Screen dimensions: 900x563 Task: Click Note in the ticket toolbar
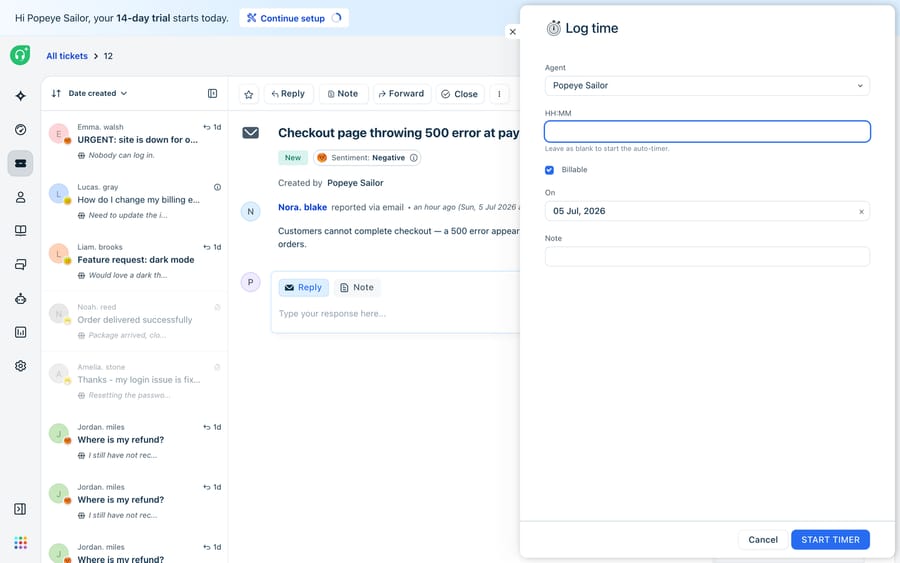coord(343,94)
